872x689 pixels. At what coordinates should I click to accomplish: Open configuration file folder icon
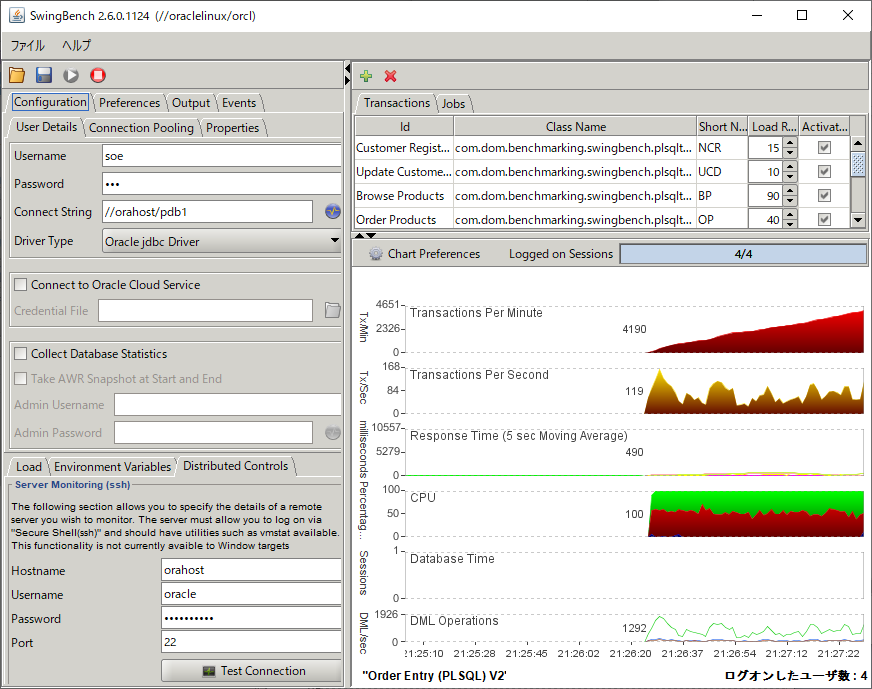tap(17, 75)
